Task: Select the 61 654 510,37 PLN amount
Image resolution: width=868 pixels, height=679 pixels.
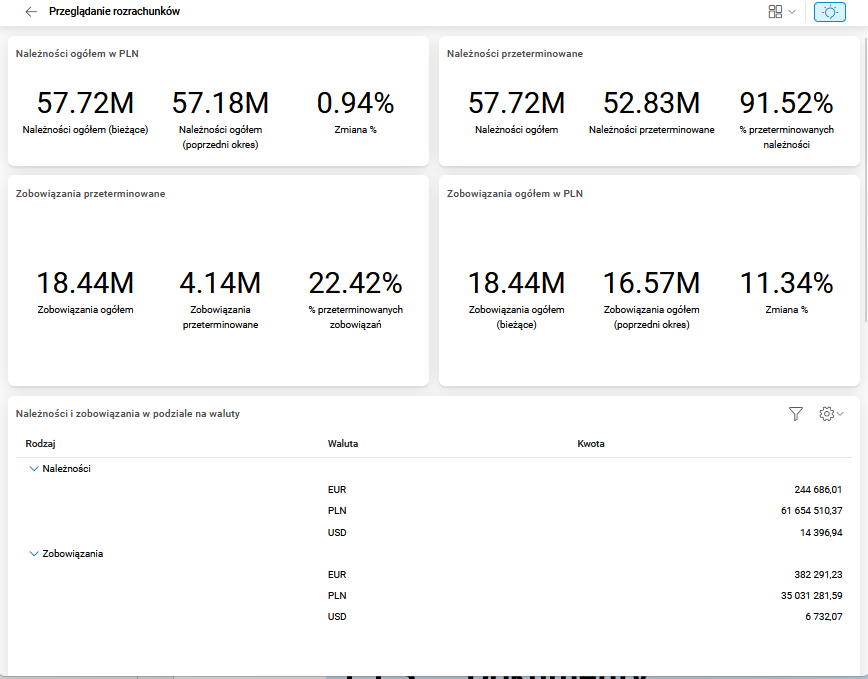Action: tap(812, 511)
